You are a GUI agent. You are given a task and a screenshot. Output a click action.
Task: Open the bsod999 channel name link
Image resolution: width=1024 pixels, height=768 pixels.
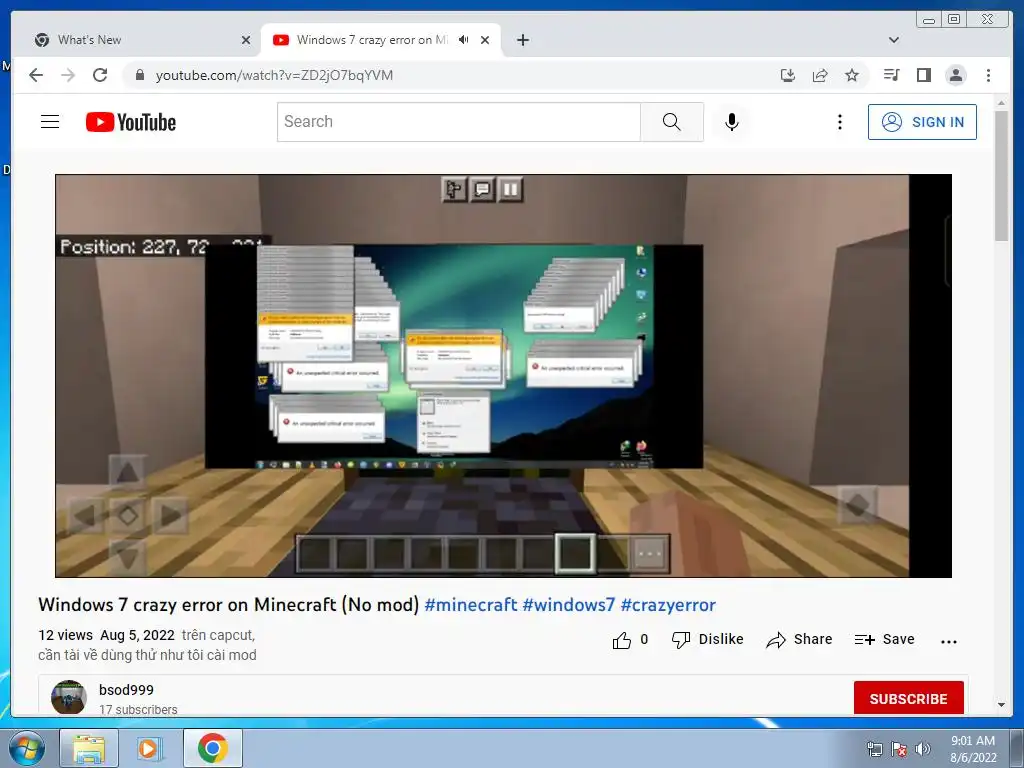126,690
